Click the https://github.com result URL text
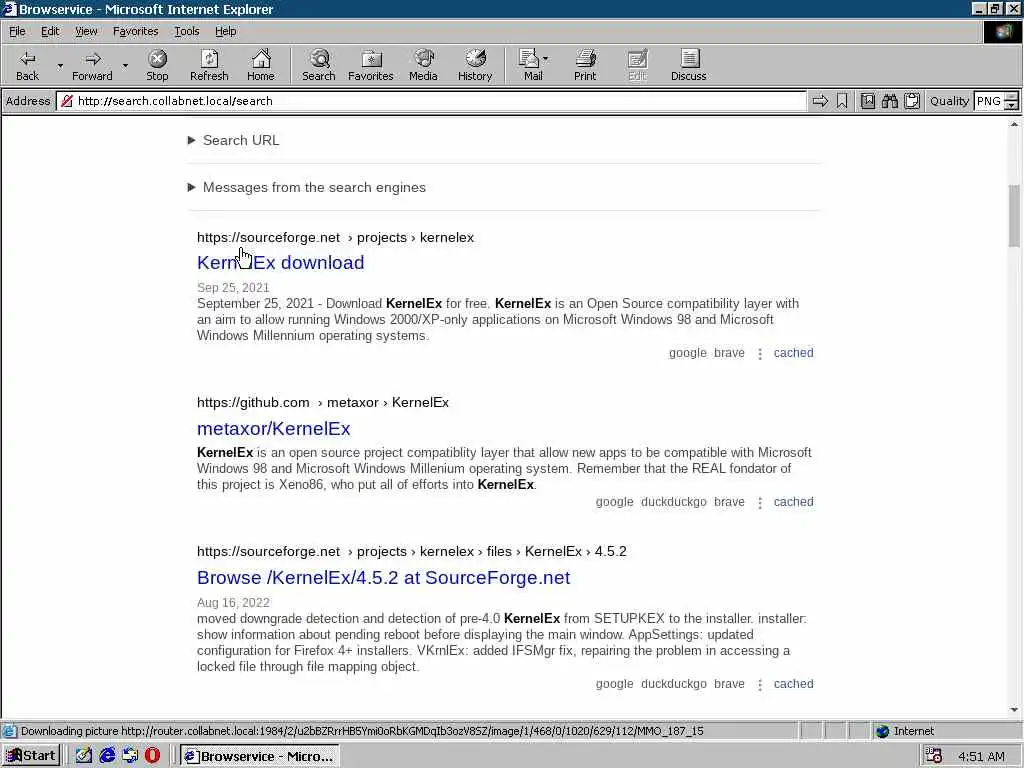Screen dimensions: 1024x768 click(x=253, y=402)
